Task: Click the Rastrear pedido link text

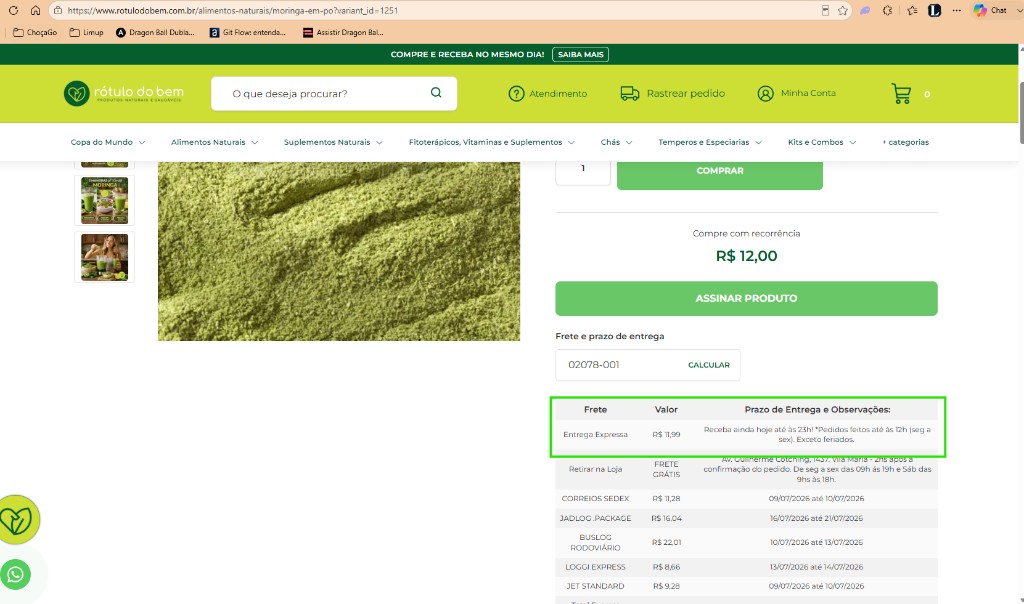Action: (x=686, y=93)
